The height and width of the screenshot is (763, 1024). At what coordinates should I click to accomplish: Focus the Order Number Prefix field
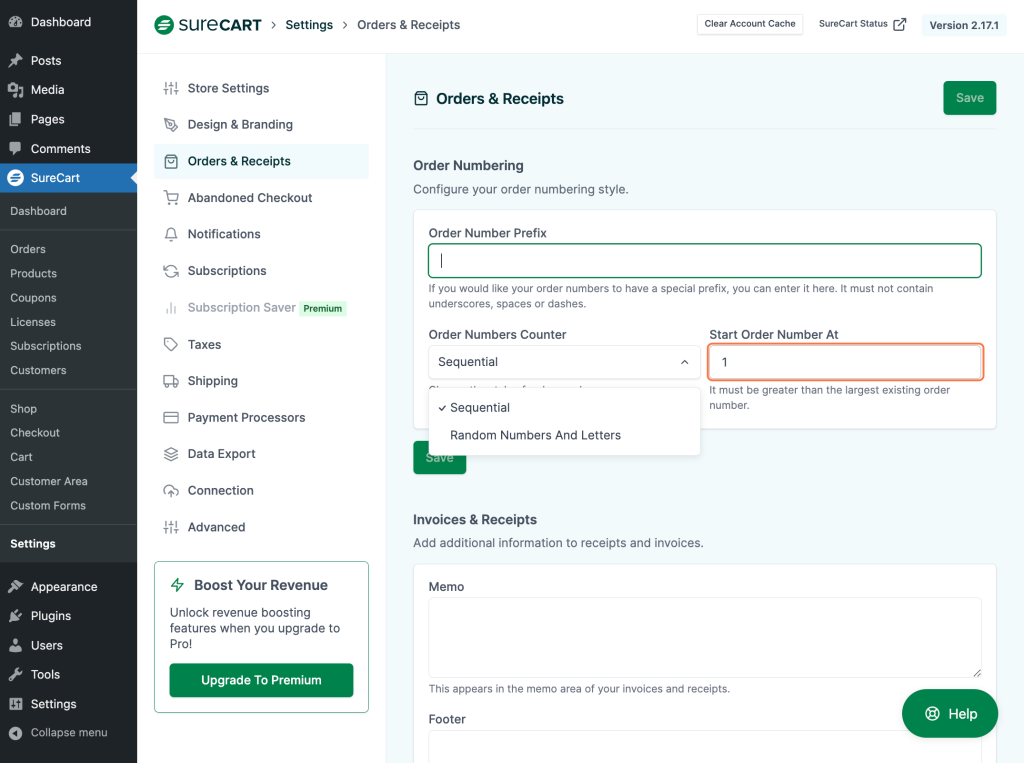(x=704, y=261)
